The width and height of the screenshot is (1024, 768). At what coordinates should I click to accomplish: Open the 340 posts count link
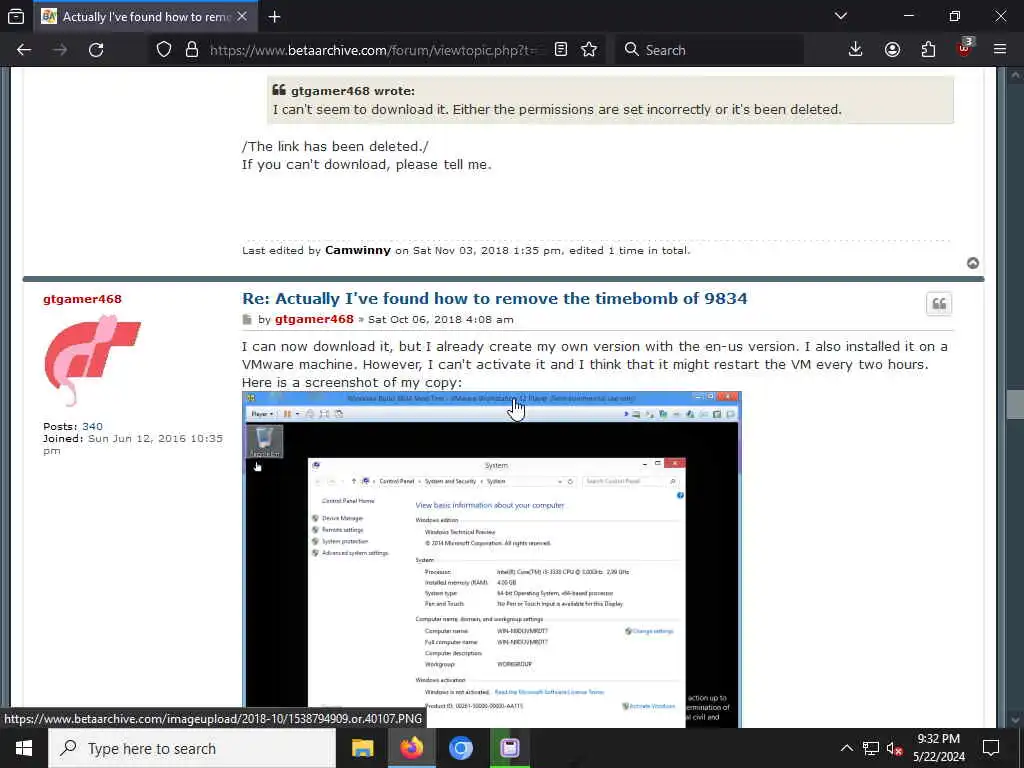92,426
